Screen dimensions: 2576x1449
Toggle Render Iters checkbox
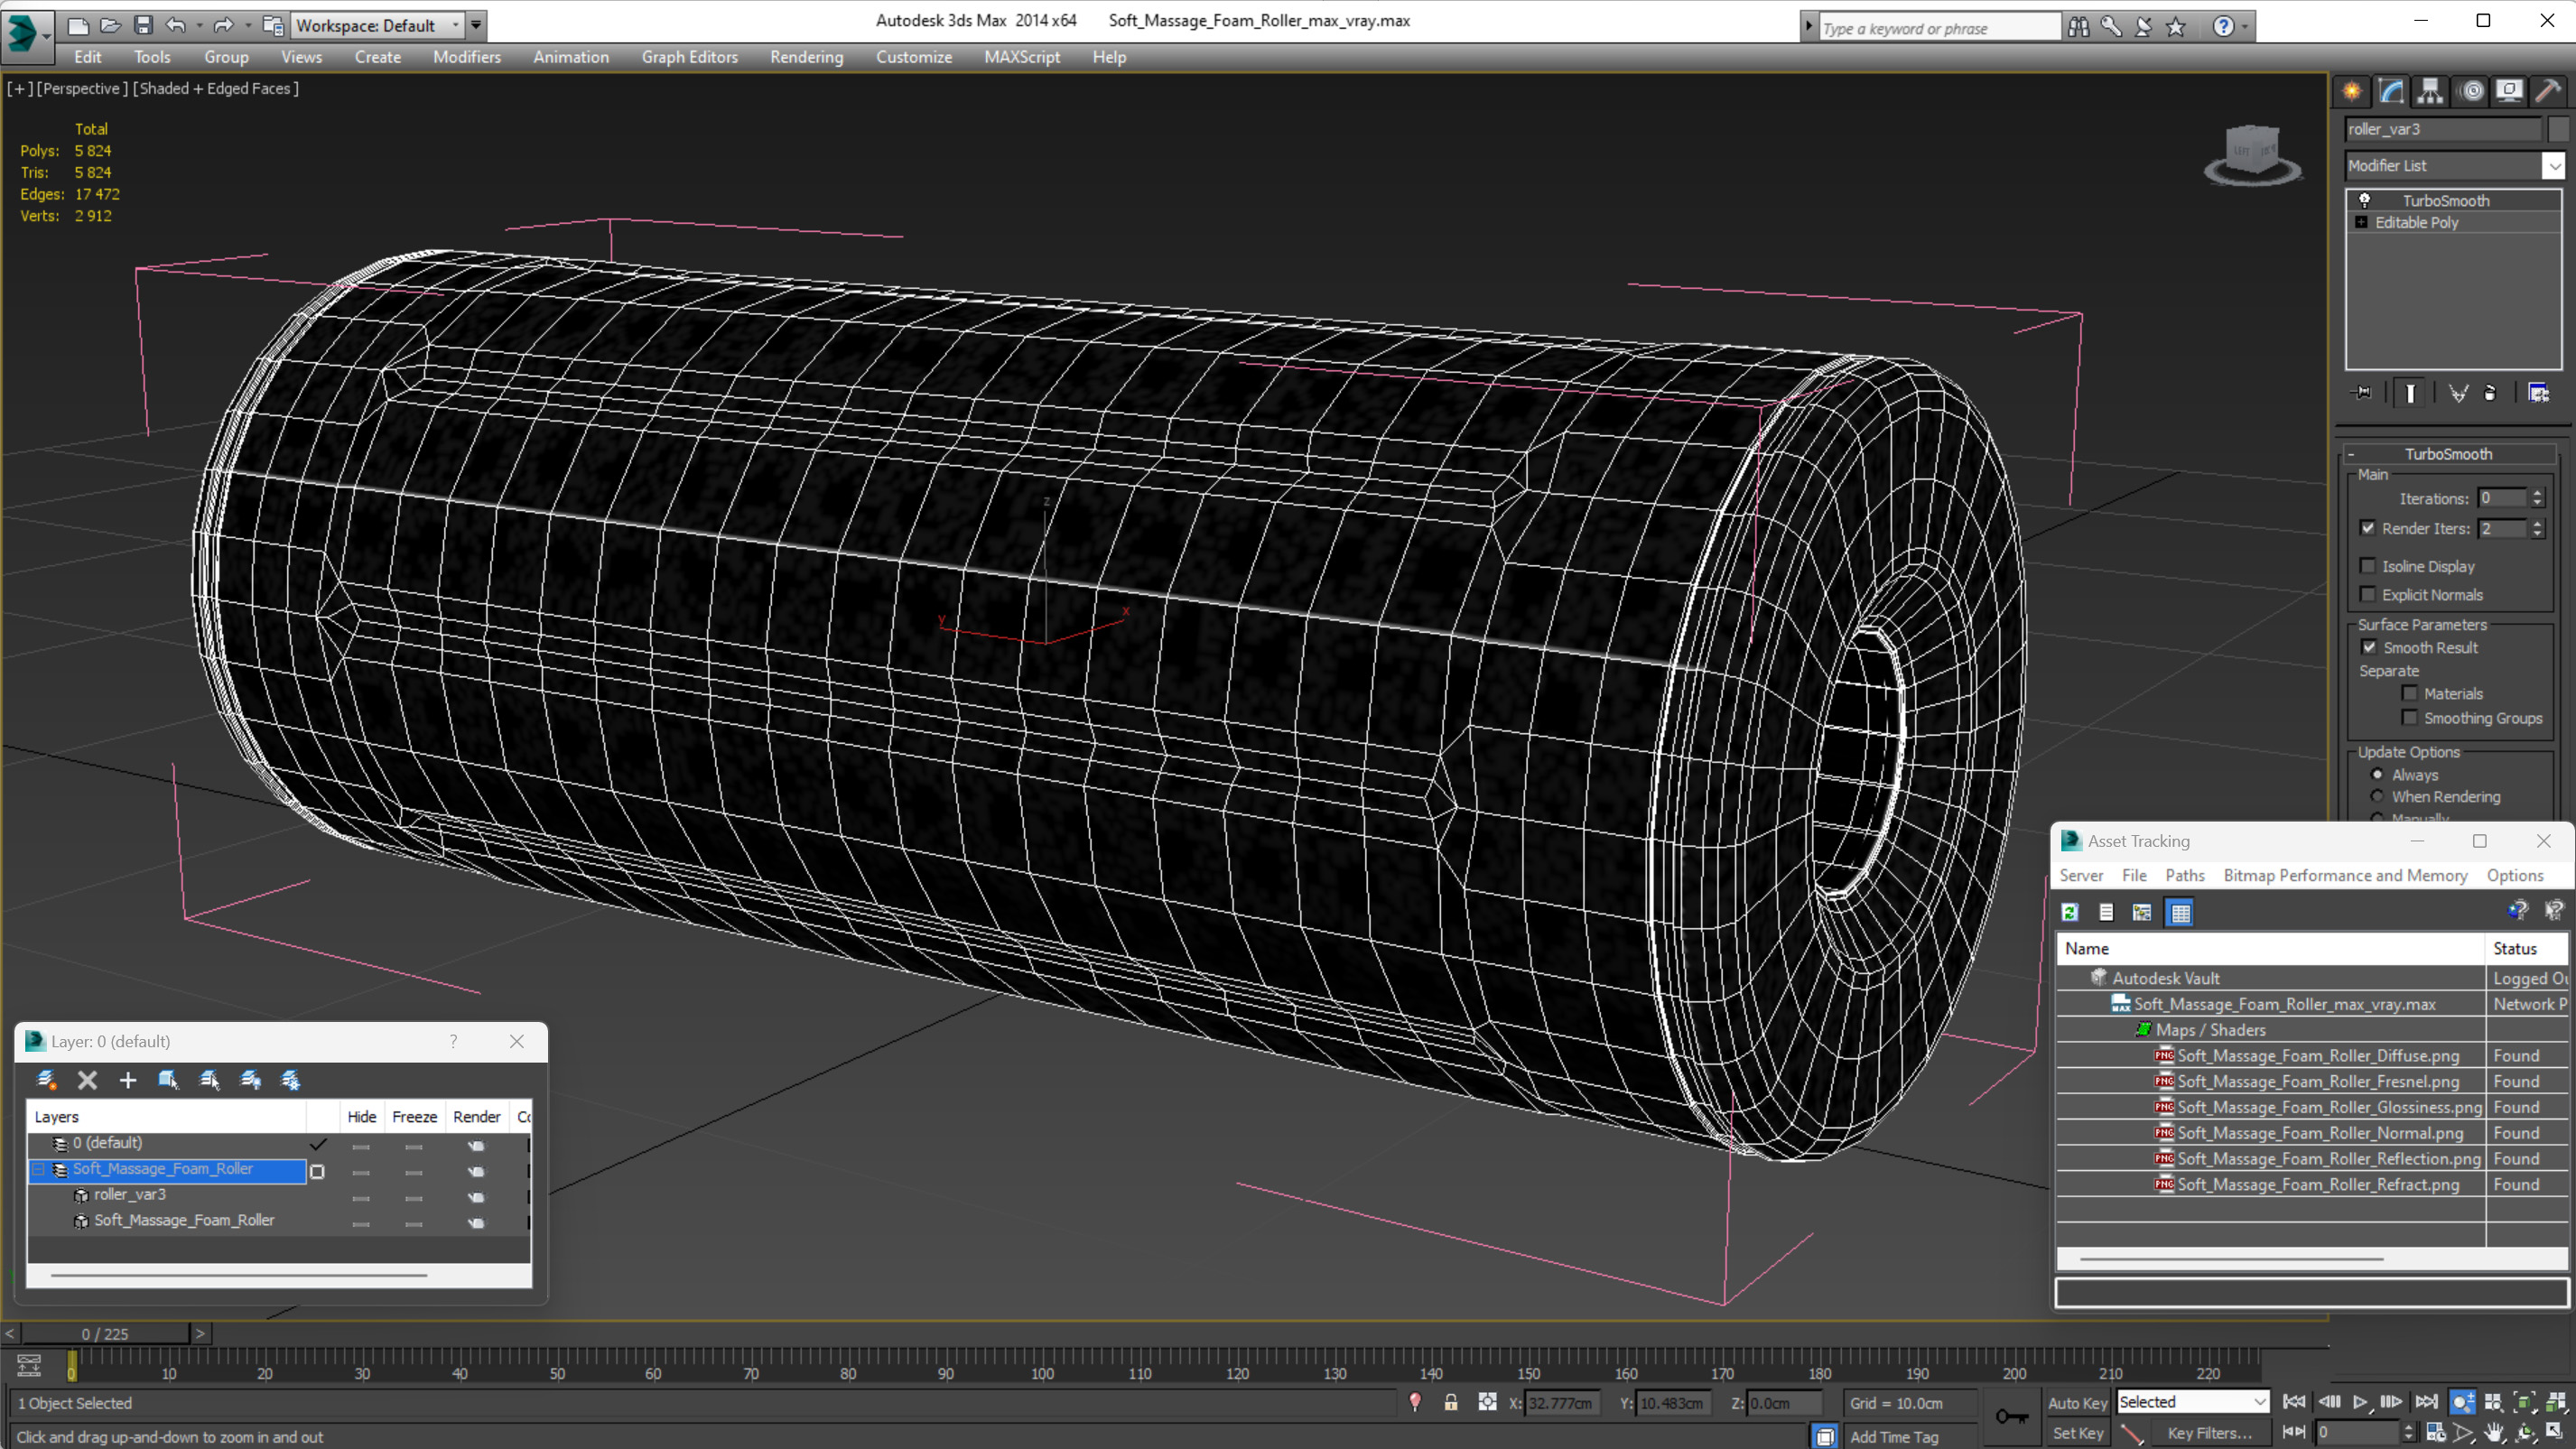pos(2368,528)
